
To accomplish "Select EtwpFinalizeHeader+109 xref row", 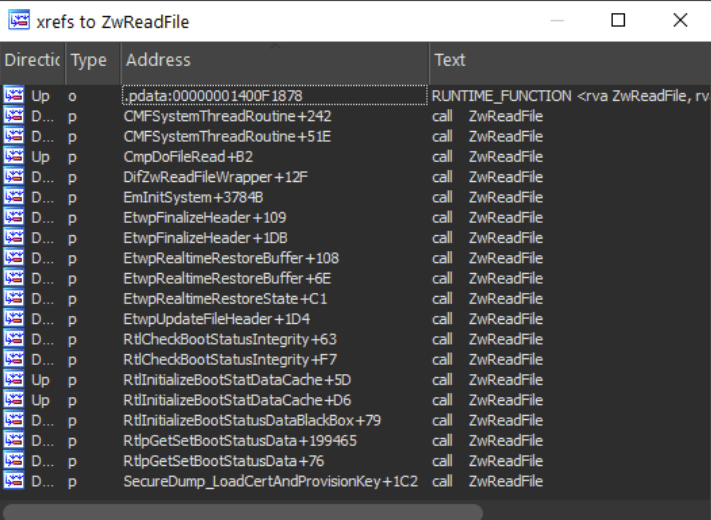I will coord(205,217).
